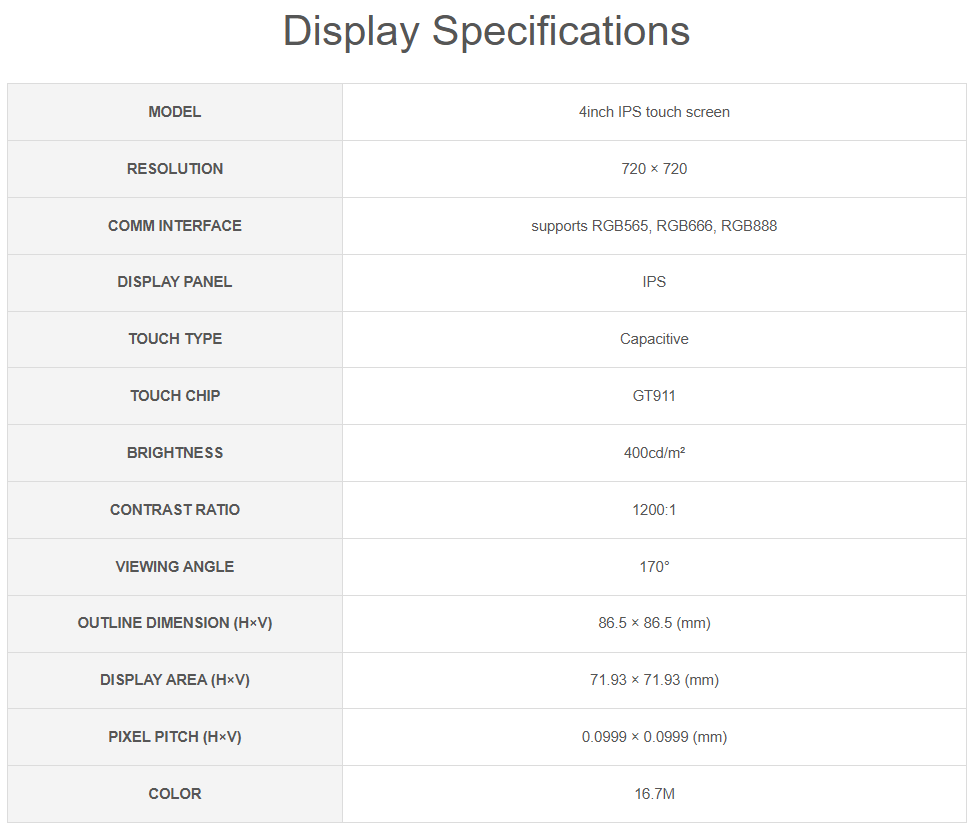Click the 0.0999 × 0.0999 (mm) pixel pitch

pos(654,737)
